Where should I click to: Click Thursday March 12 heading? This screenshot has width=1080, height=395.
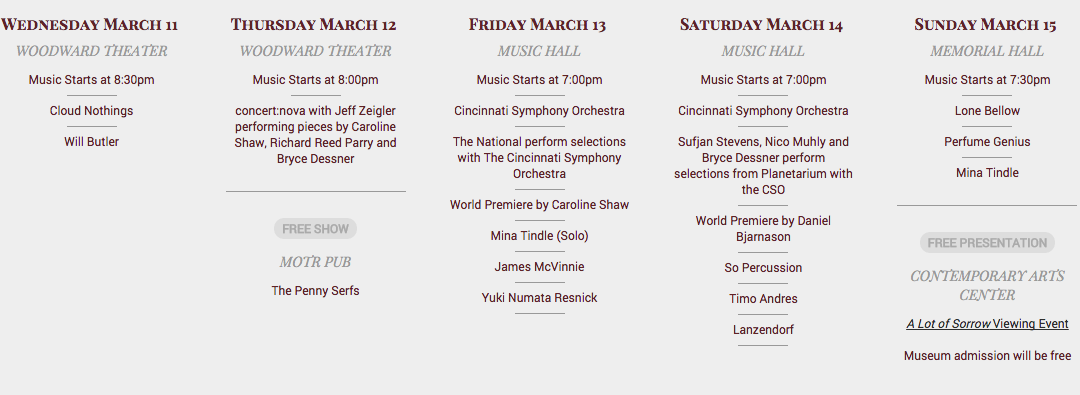313,25
